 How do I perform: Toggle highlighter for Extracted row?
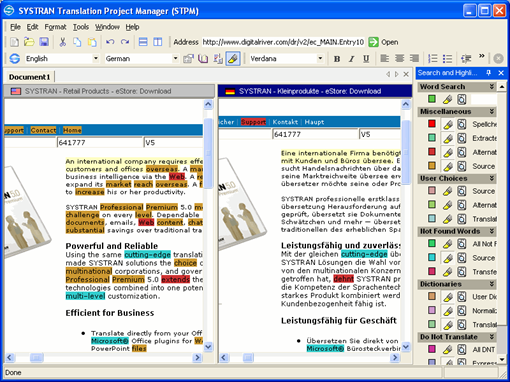coord(447,138)
